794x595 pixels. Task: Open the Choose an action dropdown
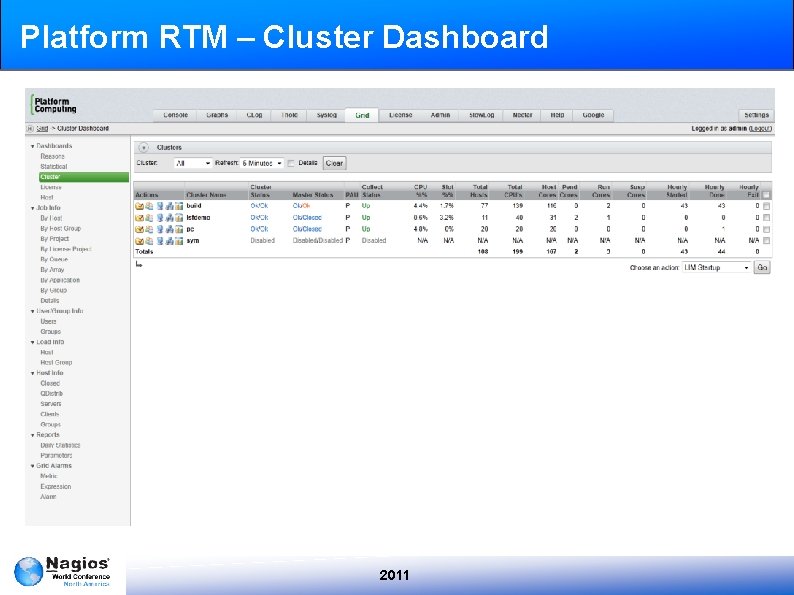click(716, 267)
